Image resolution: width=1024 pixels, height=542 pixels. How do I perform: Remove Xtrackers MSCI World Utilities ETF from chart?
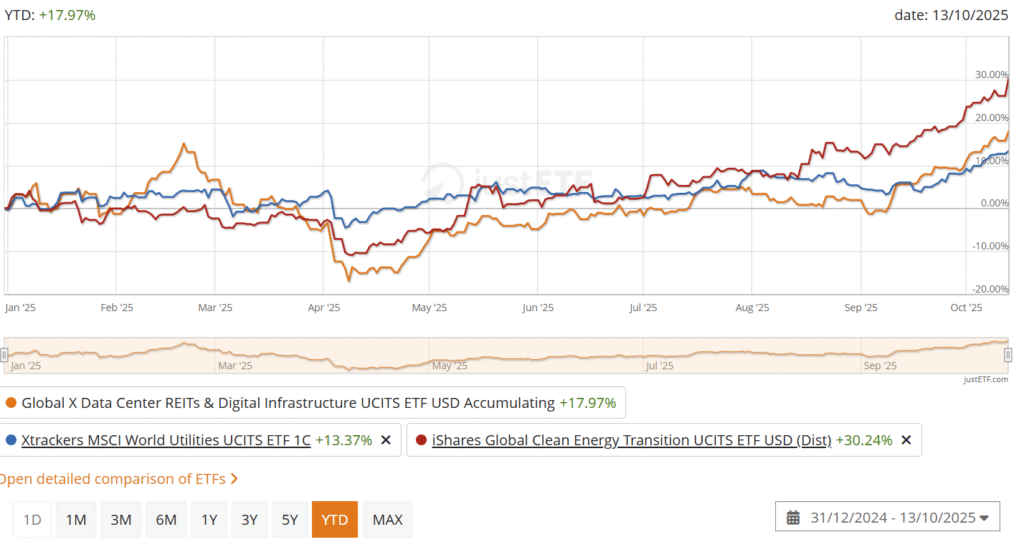point(386,440)
